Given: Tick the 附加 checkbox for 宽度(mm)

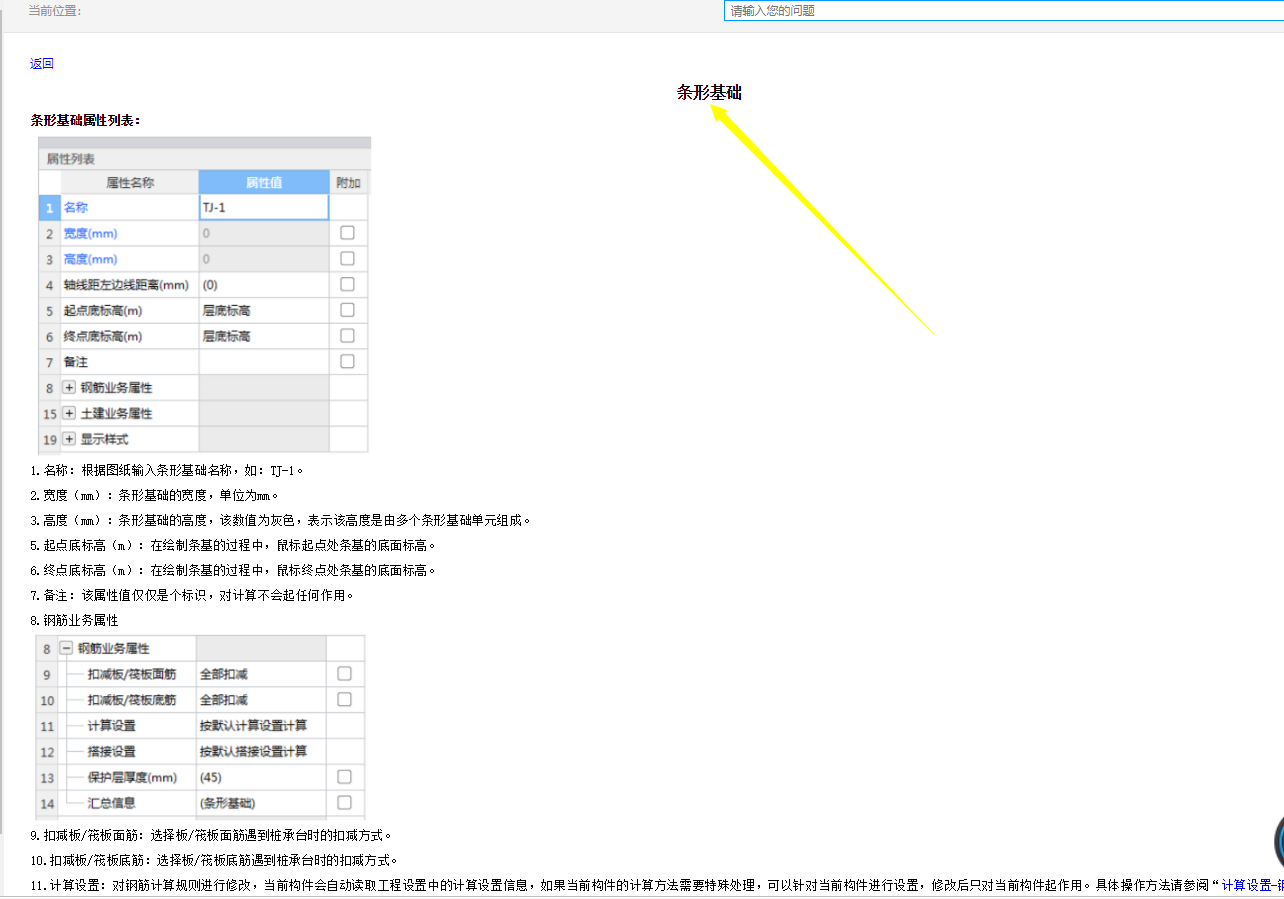Looking at the screenshot, I should [347, 233].
